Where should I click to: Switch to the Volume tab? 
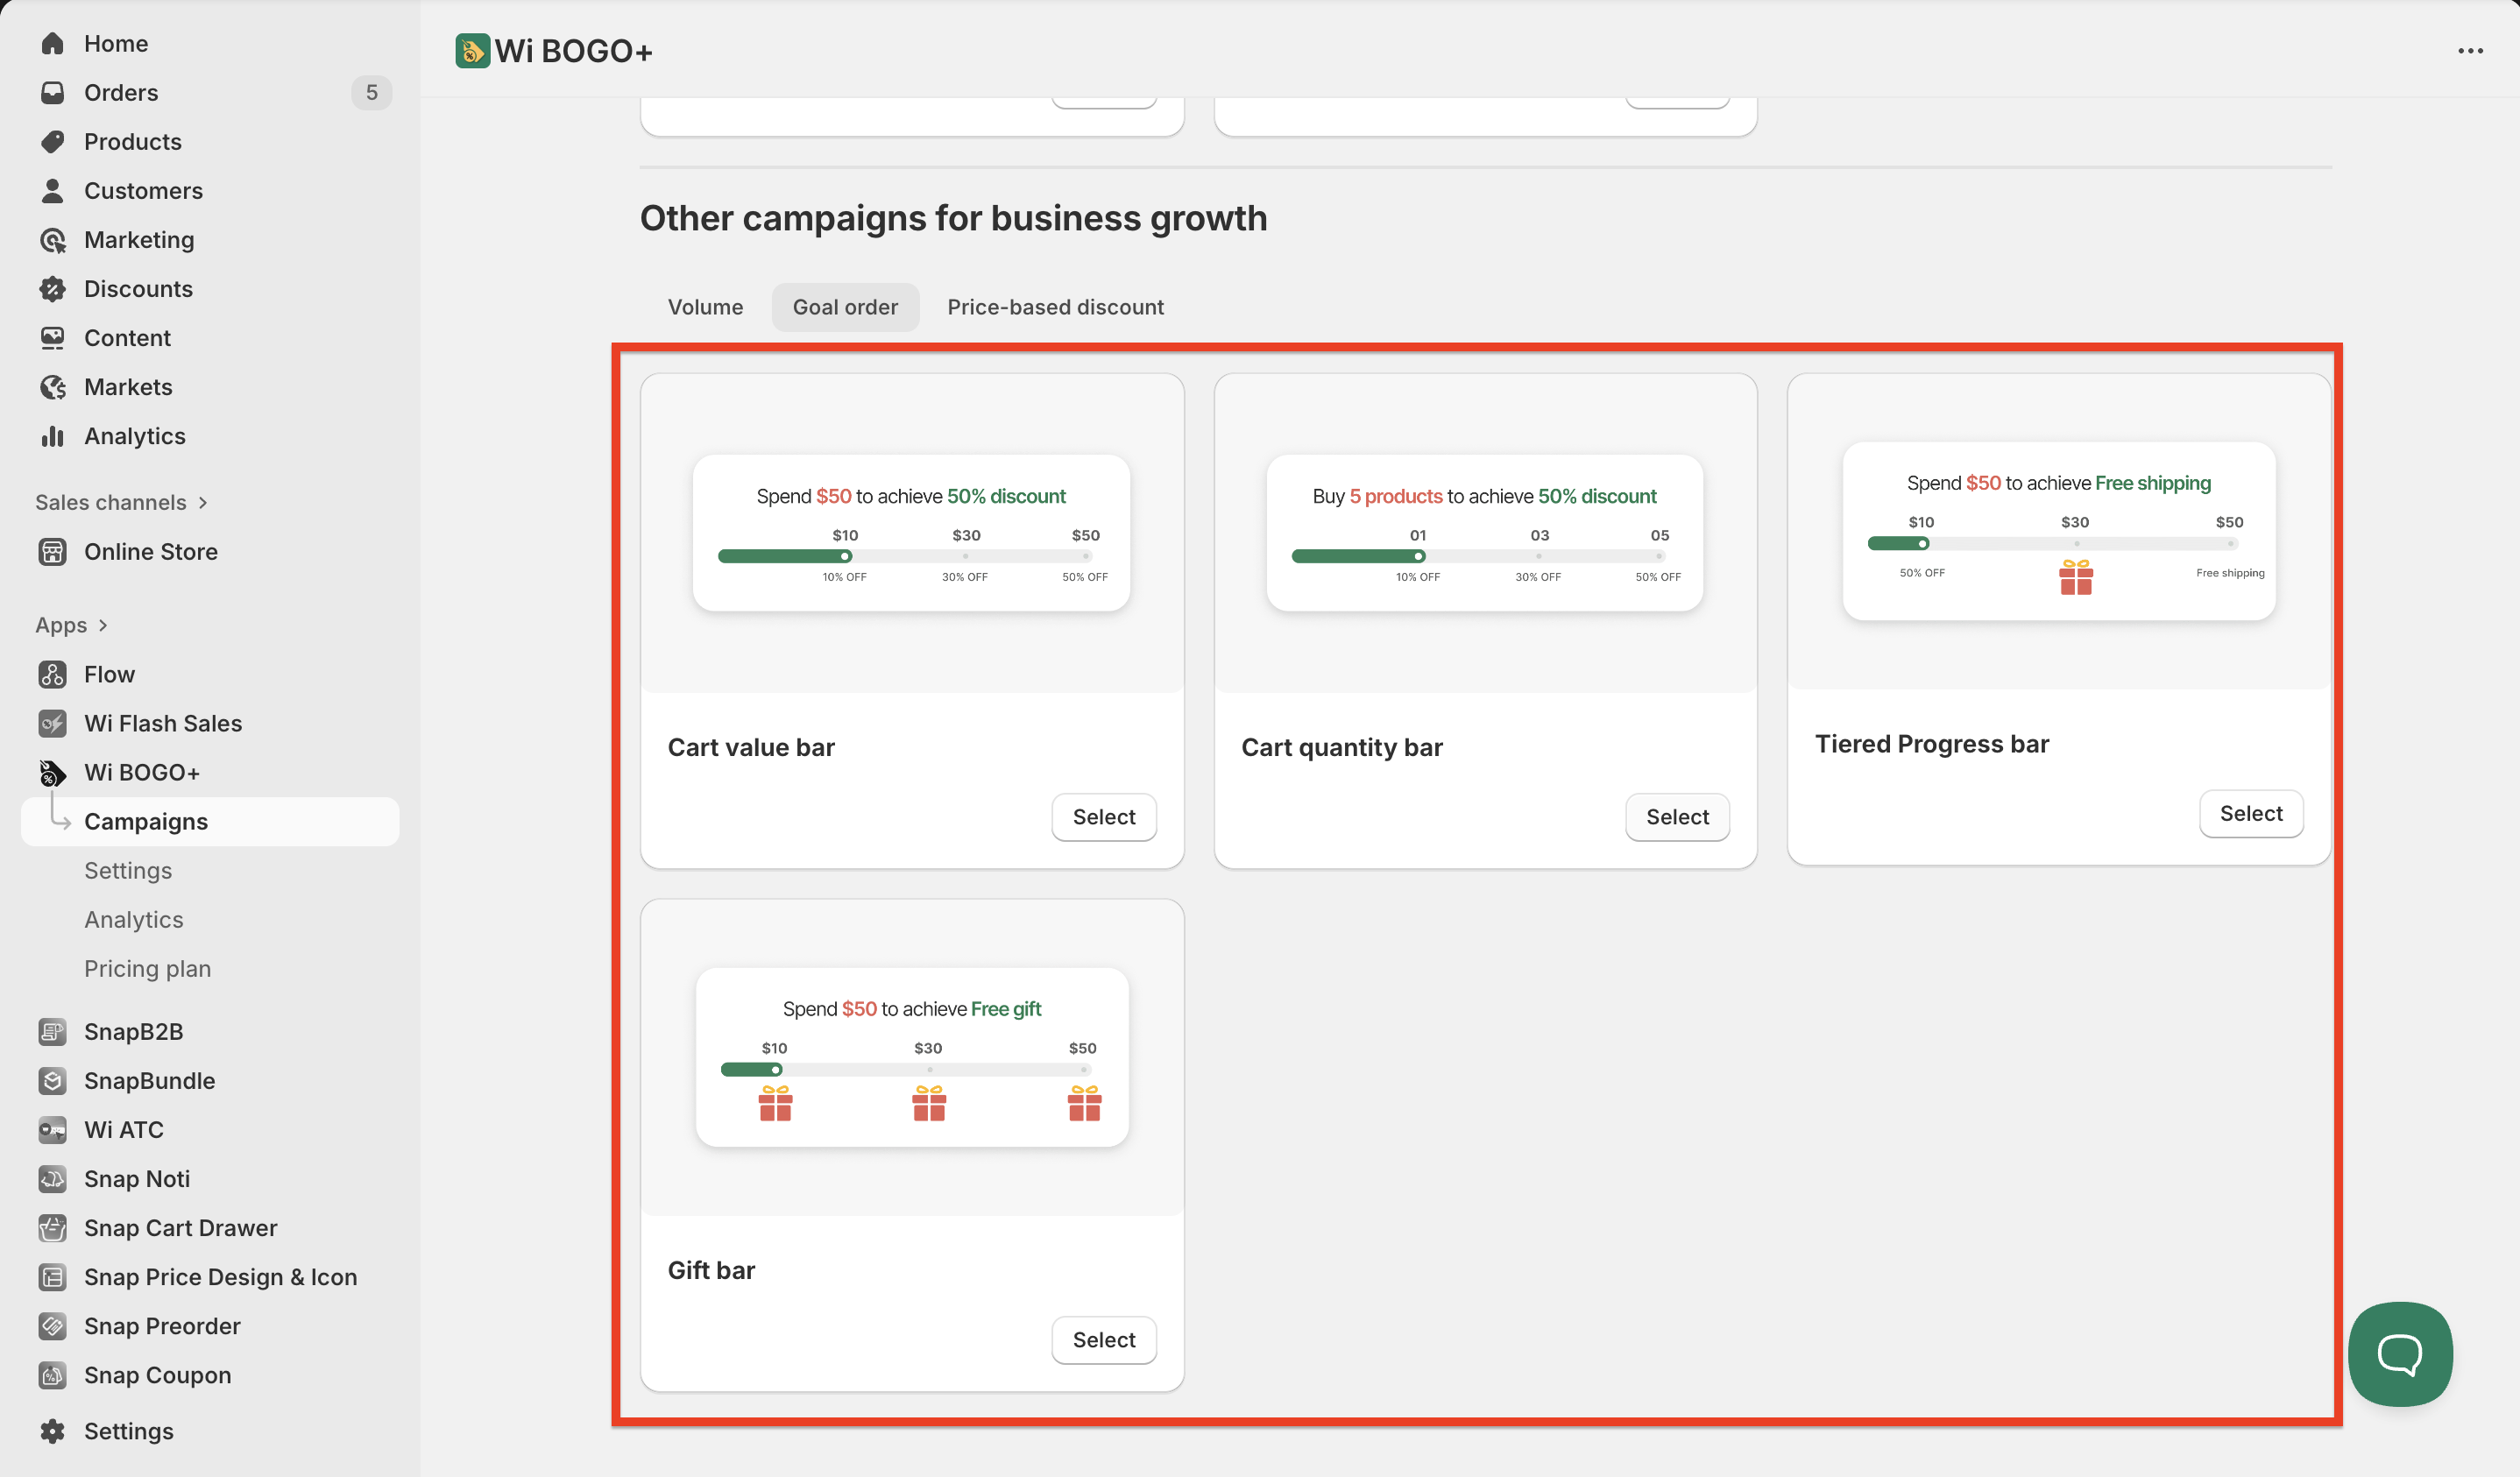tap(705, 307)
